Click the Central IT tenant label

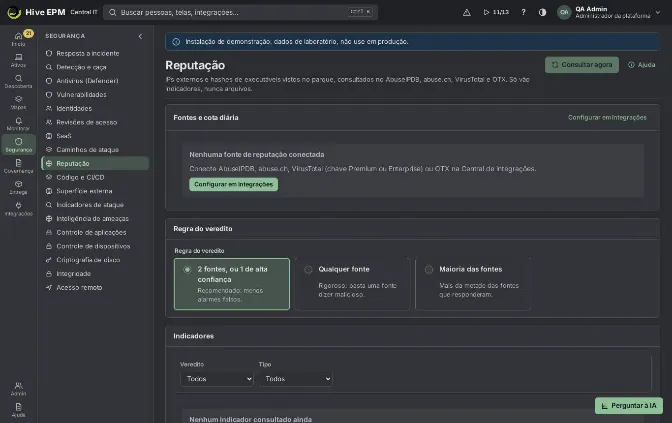(84, 12)
